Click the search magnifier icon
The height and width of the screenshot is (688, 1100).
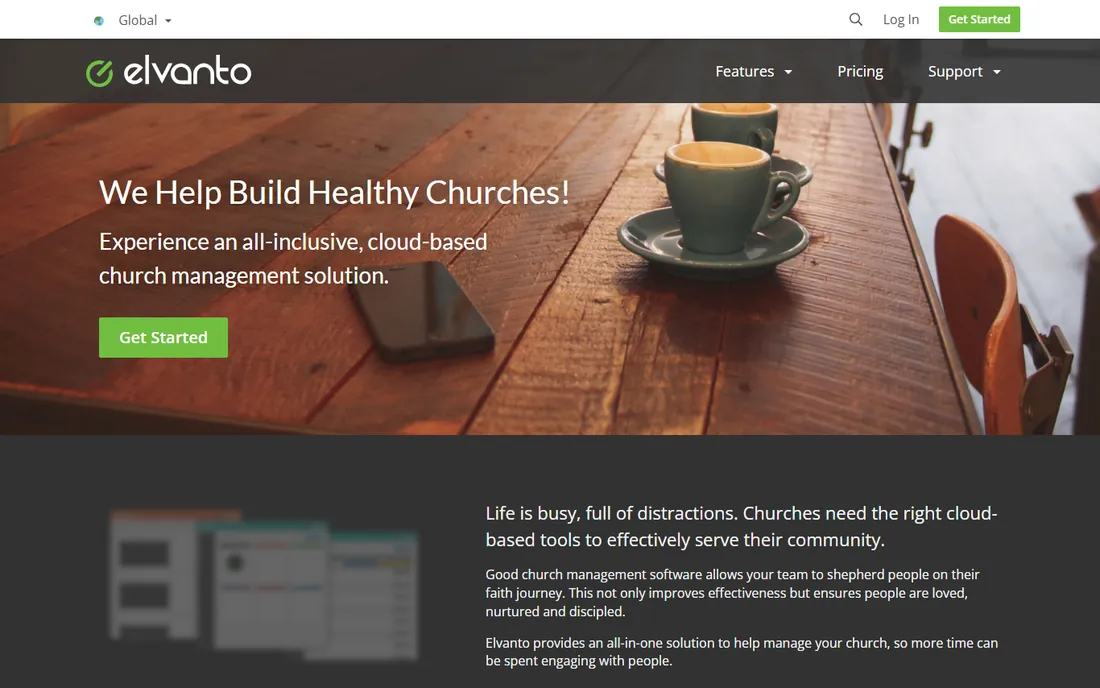click(855, 20)
